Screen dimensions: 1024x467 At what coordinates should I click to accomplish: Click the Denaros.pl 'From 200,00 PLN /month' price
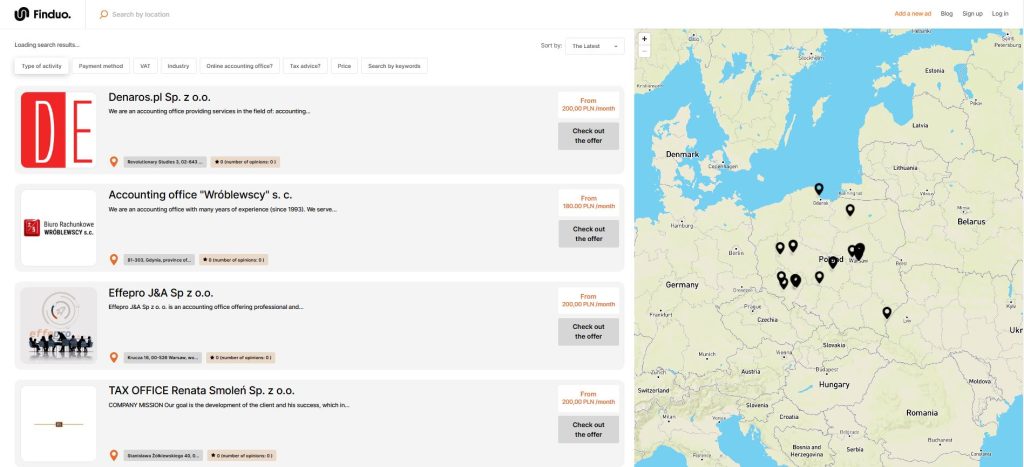click(588, 105)
